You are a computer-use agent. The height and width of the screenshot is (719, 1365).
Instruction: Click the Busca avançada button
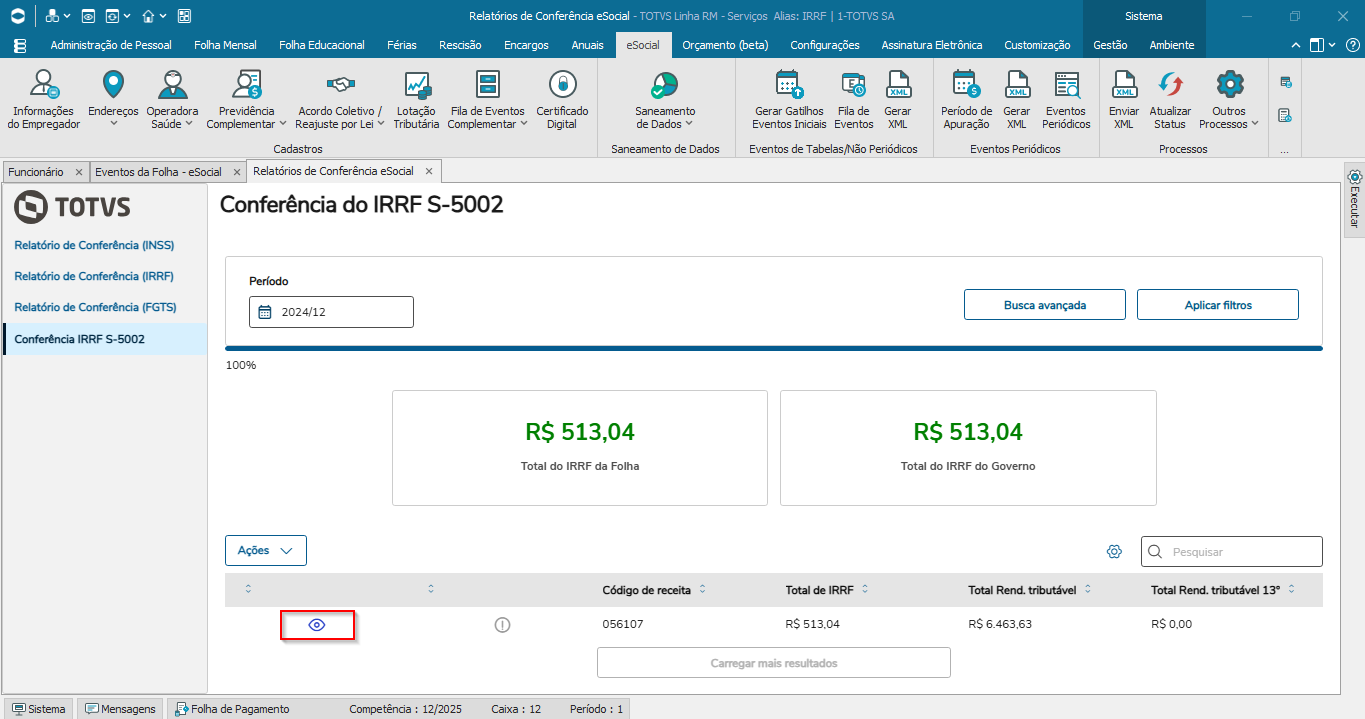[1045, 305]
